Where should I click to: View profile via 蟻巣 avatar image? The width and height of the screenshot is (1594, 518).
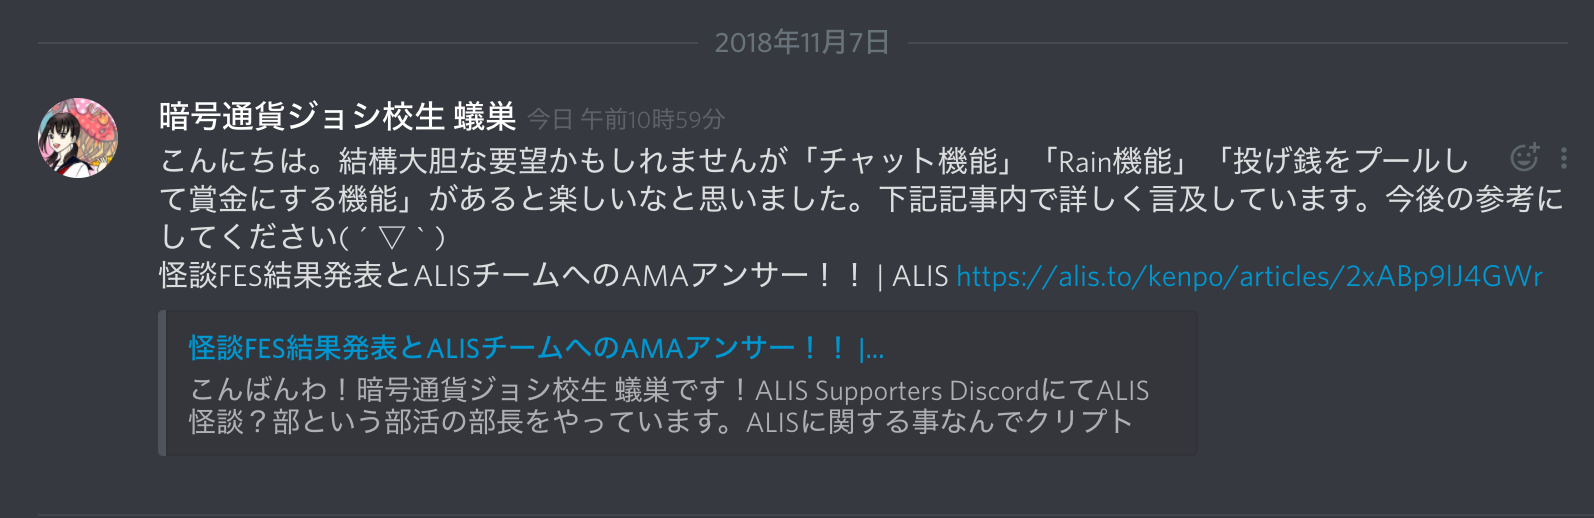point(78,138)
